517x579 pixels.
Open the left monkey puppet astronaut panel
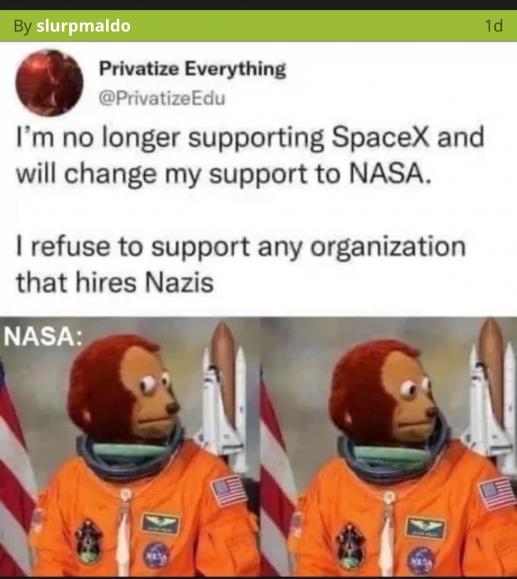[x=130, y=447]
